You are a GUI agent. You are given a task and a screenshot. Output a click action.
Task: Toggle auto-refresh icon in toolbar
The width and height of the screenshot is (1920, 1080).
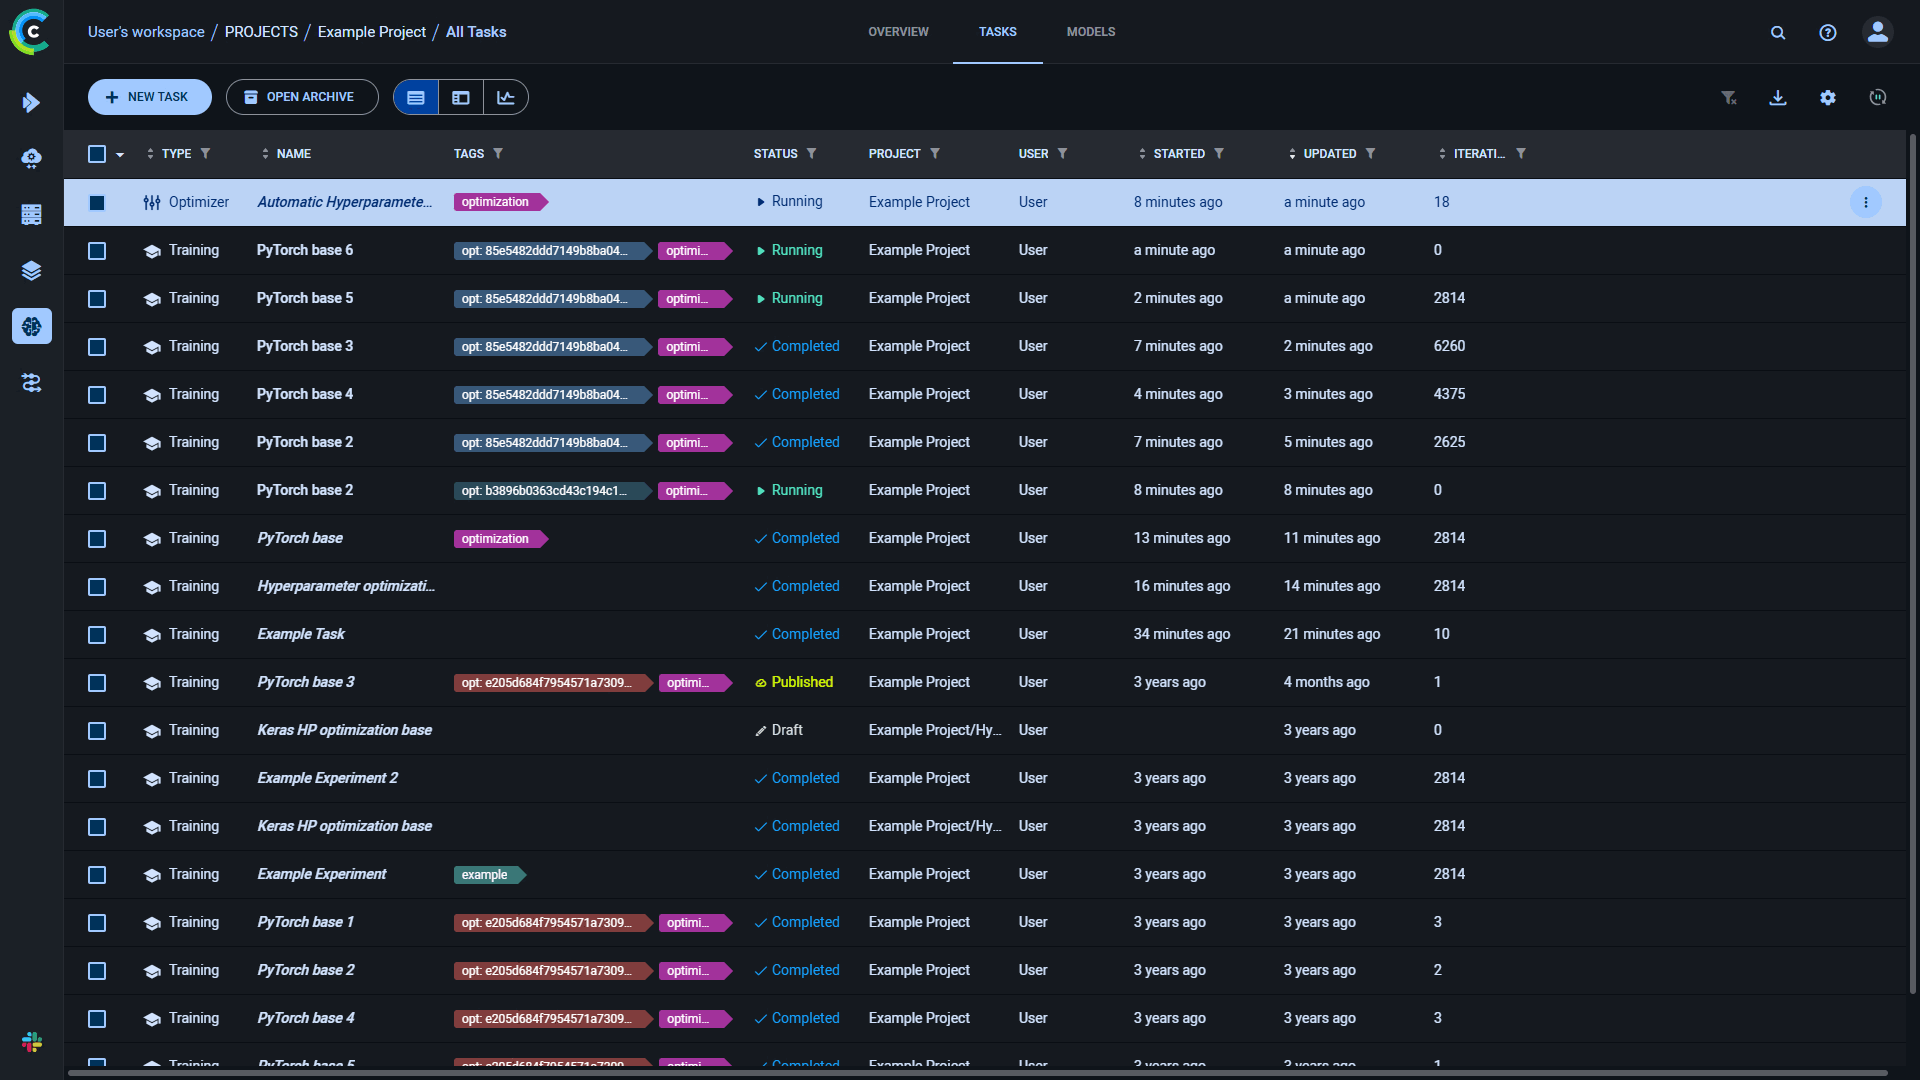pos(1878,97)
